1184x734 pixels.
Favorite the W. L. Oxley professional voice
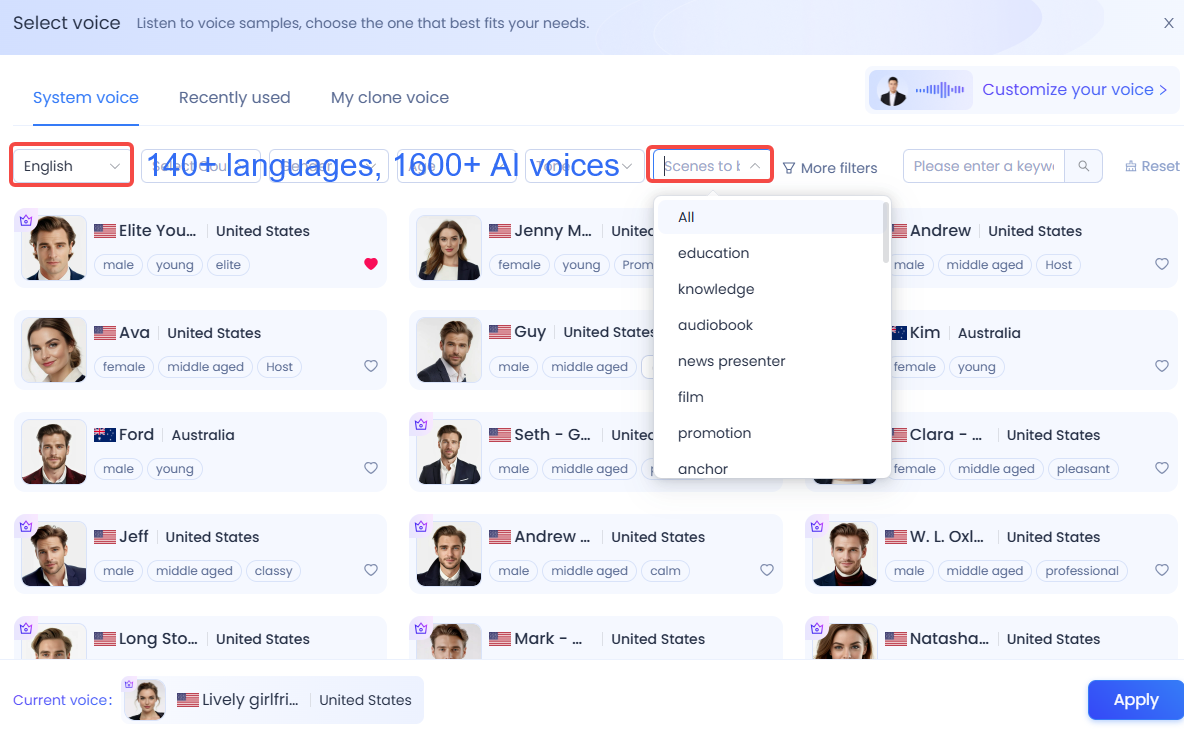click(x=1161, y=570)
